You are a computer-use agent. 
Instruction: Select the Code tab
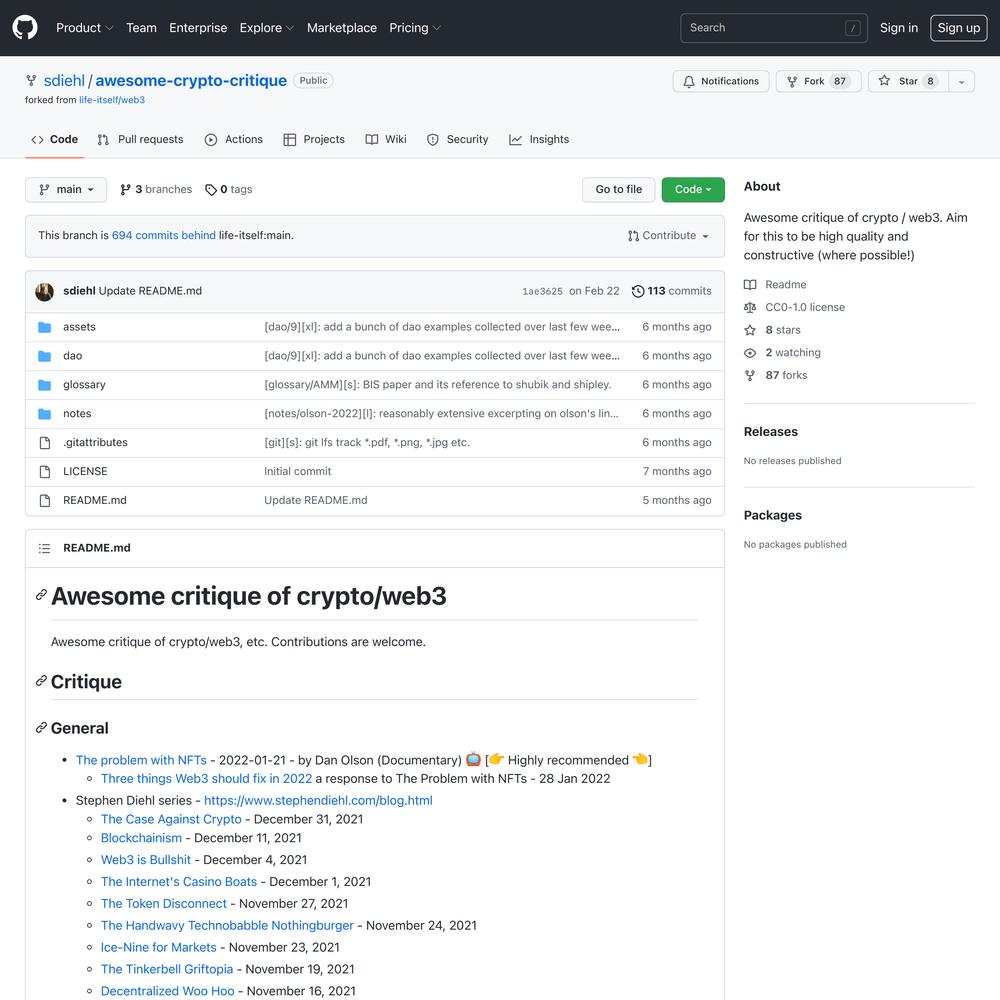(54, 140)
